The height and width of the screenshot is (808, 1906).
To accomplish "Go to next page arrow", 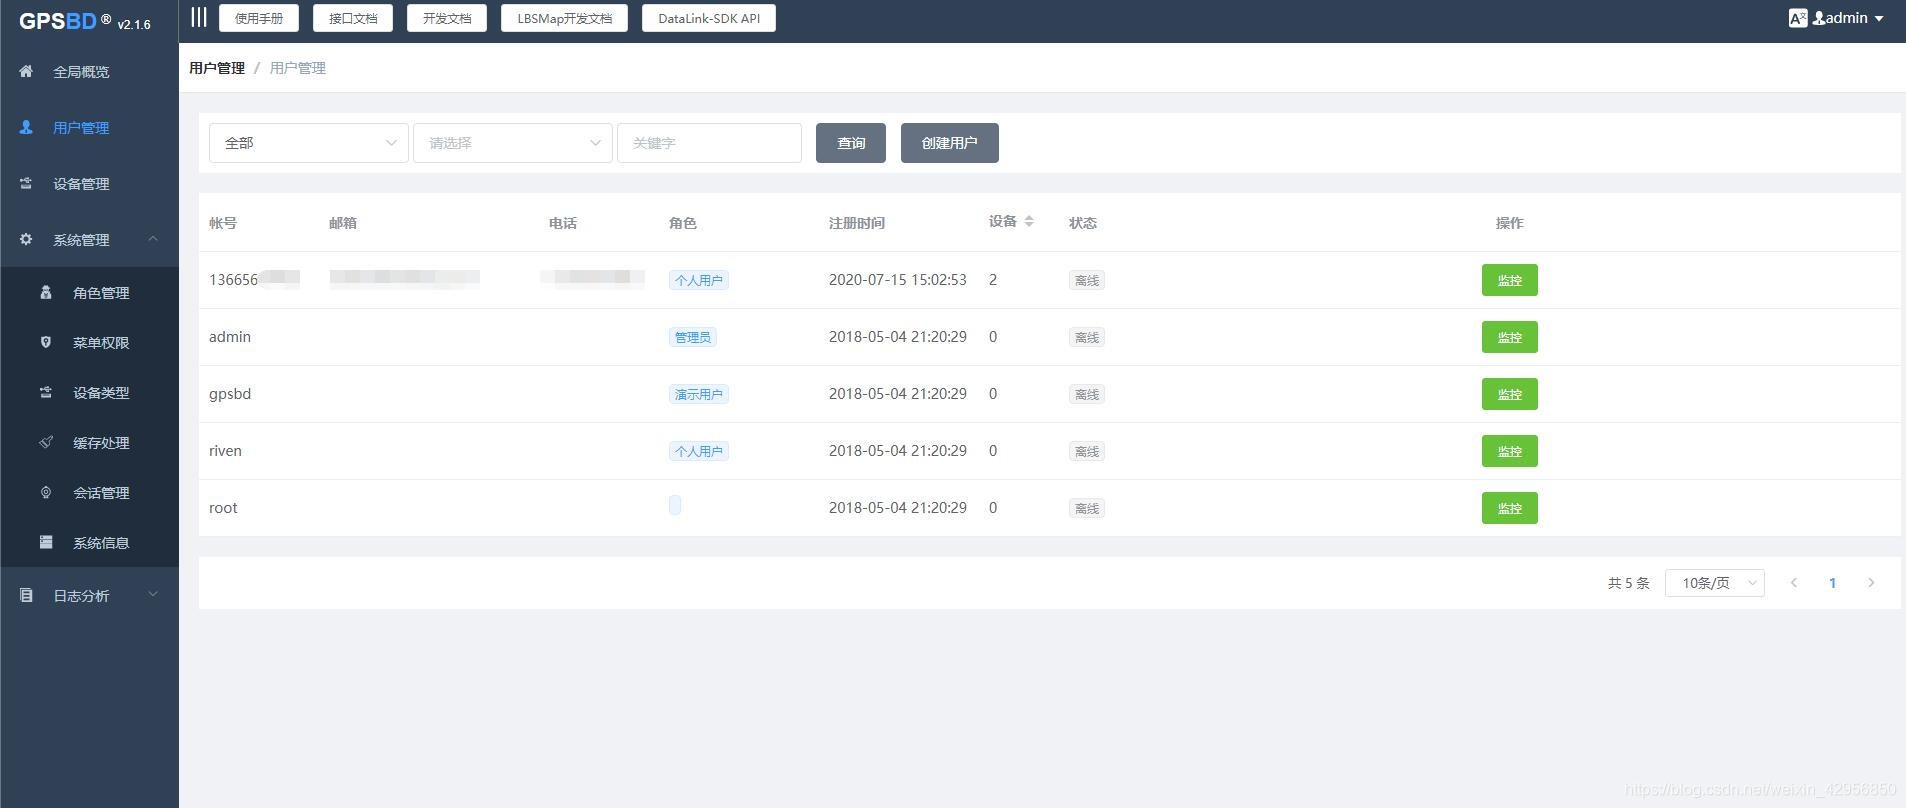I will [1871, 583].
